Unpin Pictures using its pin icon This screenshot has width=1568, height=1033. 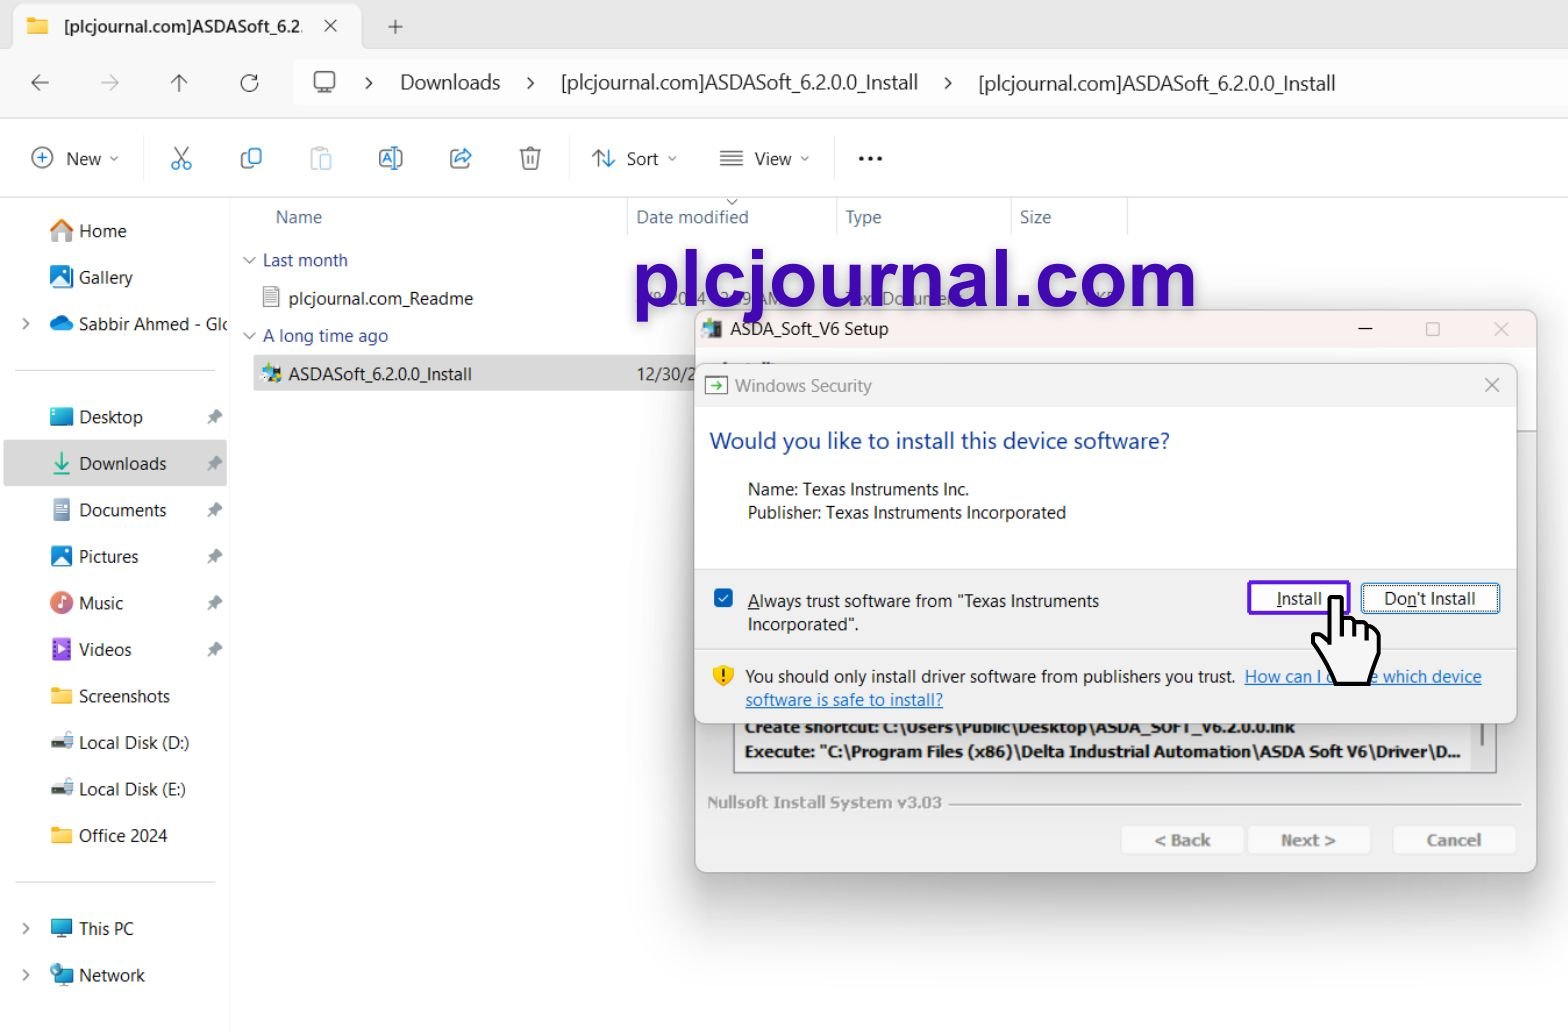click(214, 556)
